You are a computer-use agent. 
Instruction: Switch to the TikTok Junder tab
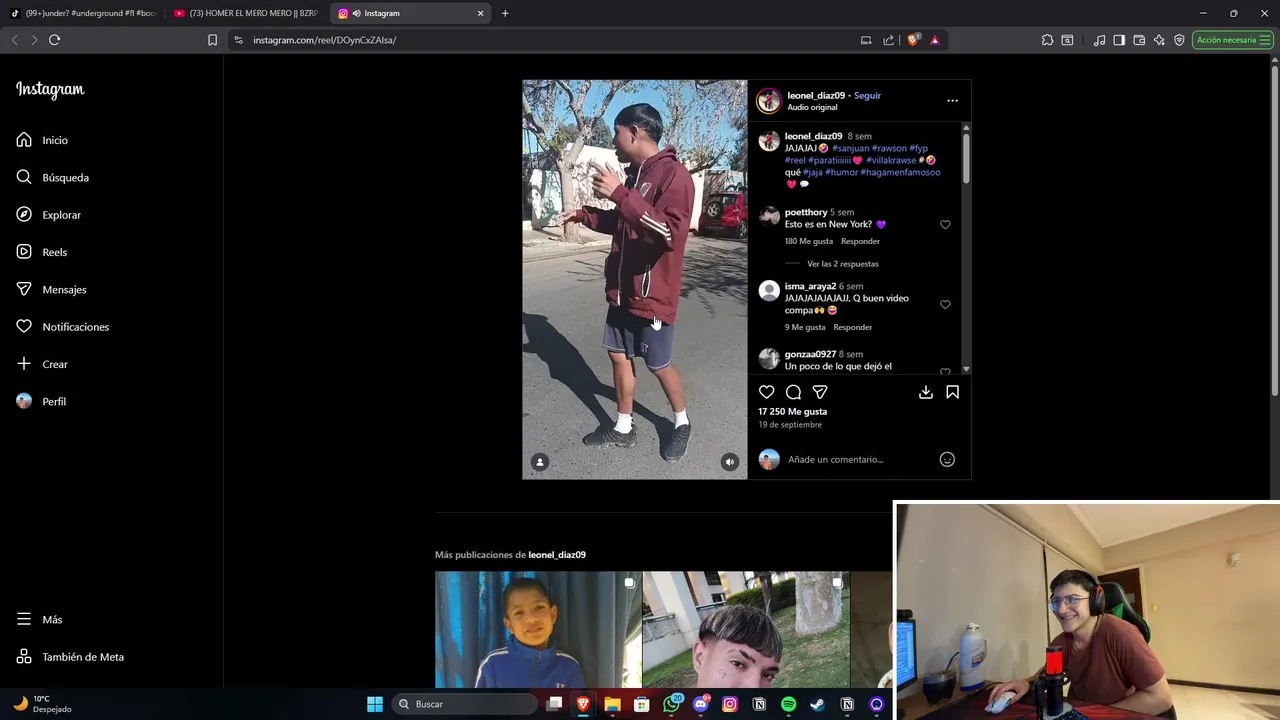(x=82, y=13)
